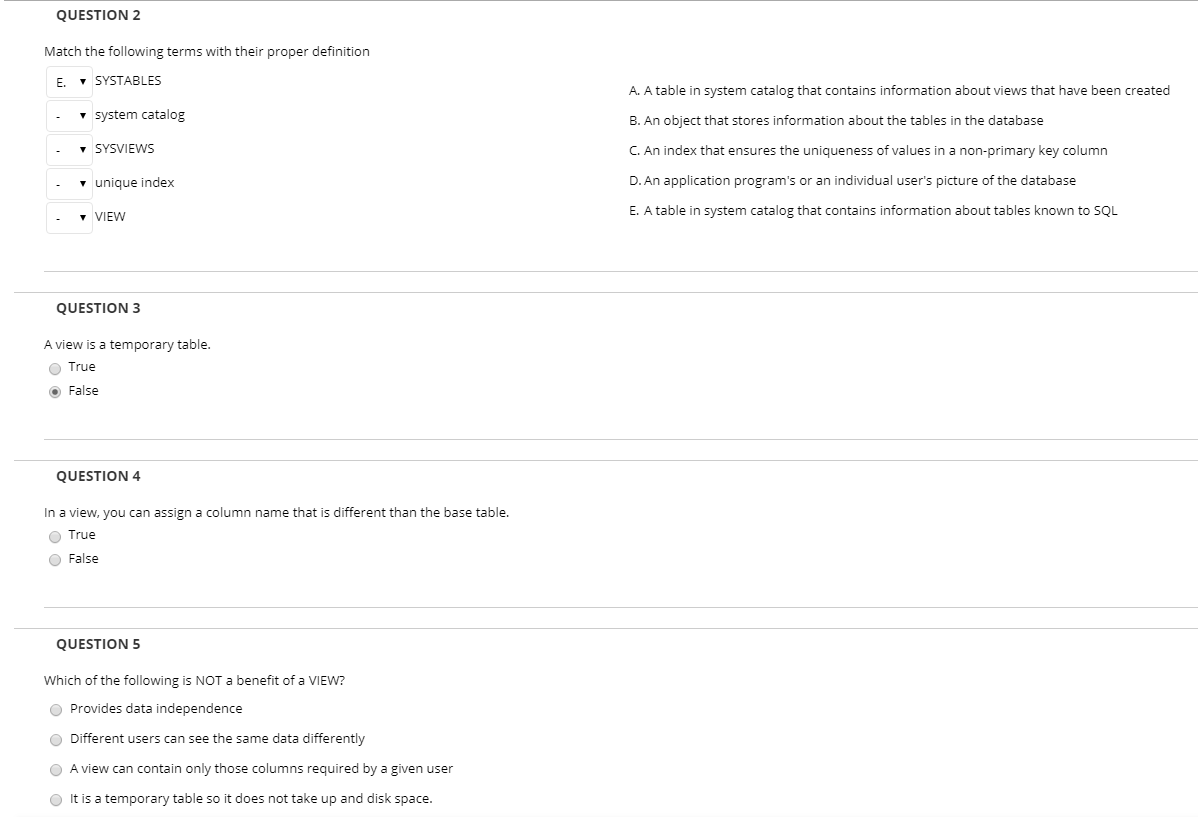Screen dimensions: 1198x817
Task: Open the SYSTABLES matching dropdown
Action: pyautogui.click(x=69, y=81)
